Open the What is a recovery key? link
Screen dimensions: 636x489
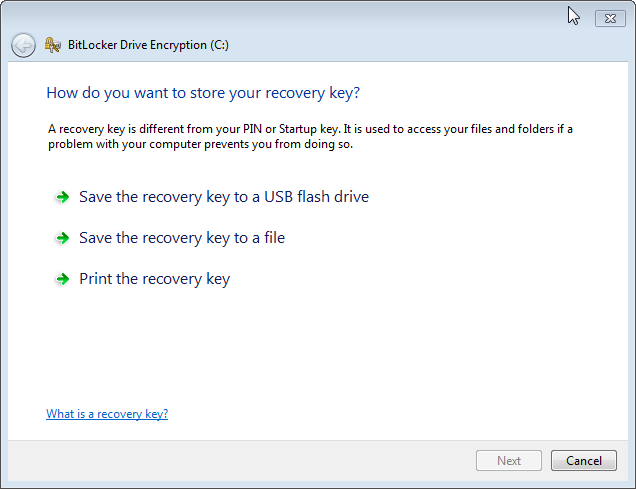click(x=107, y=414)
